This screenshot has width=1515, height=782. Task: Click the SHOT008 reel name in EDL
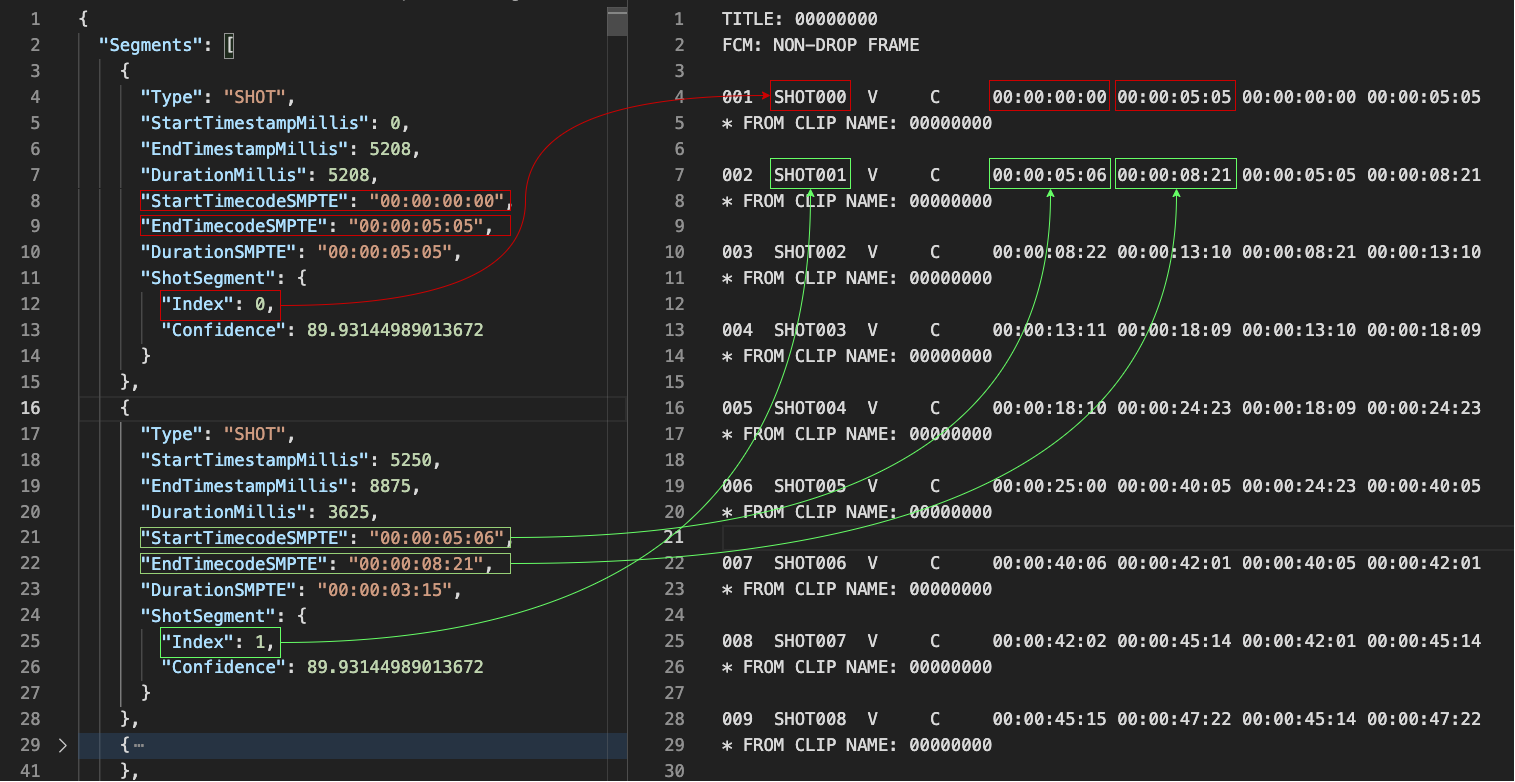pyautogui.click(x=810, y=719)
